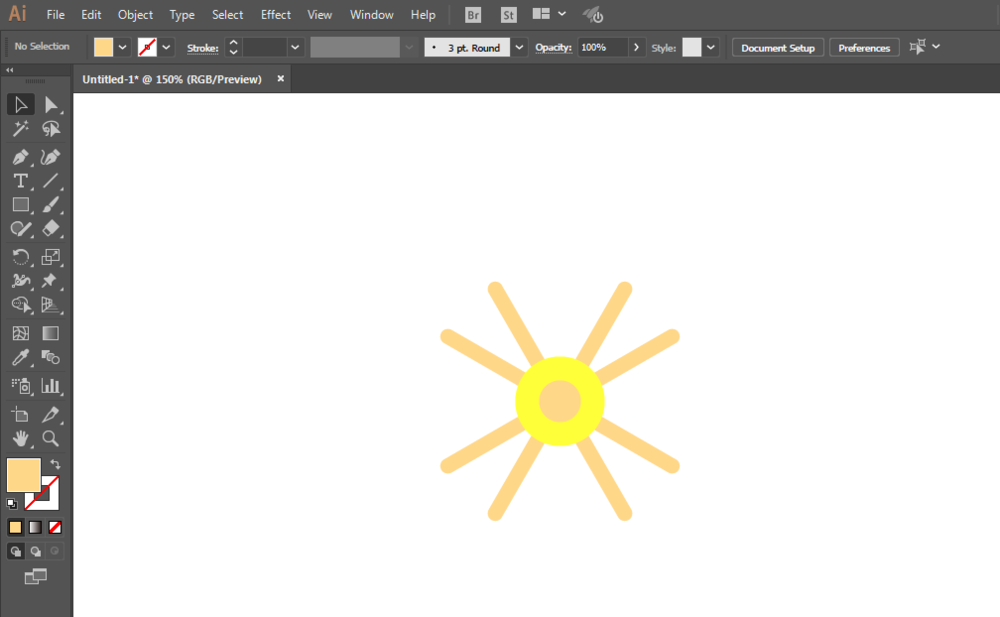Select the Rotate tool

(x=20, y=257)
